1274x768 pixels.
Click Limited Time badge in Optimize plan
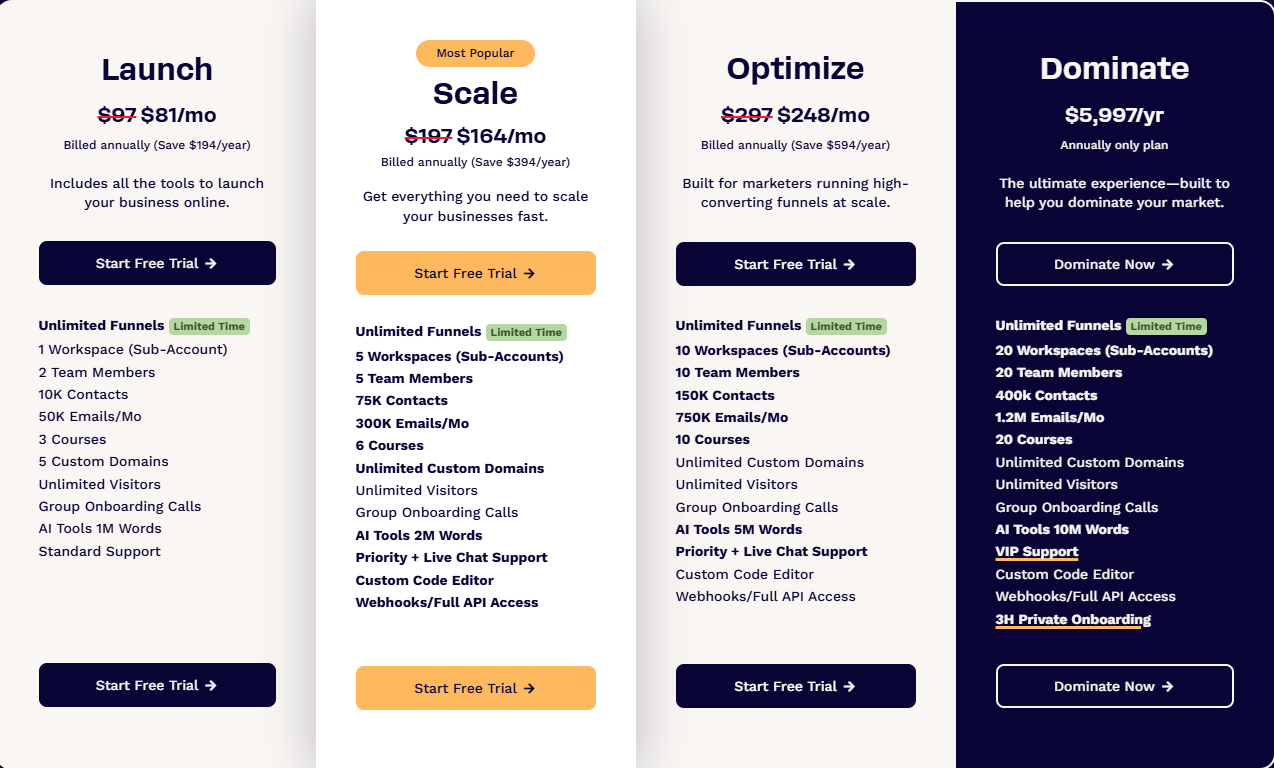[846, 326]
